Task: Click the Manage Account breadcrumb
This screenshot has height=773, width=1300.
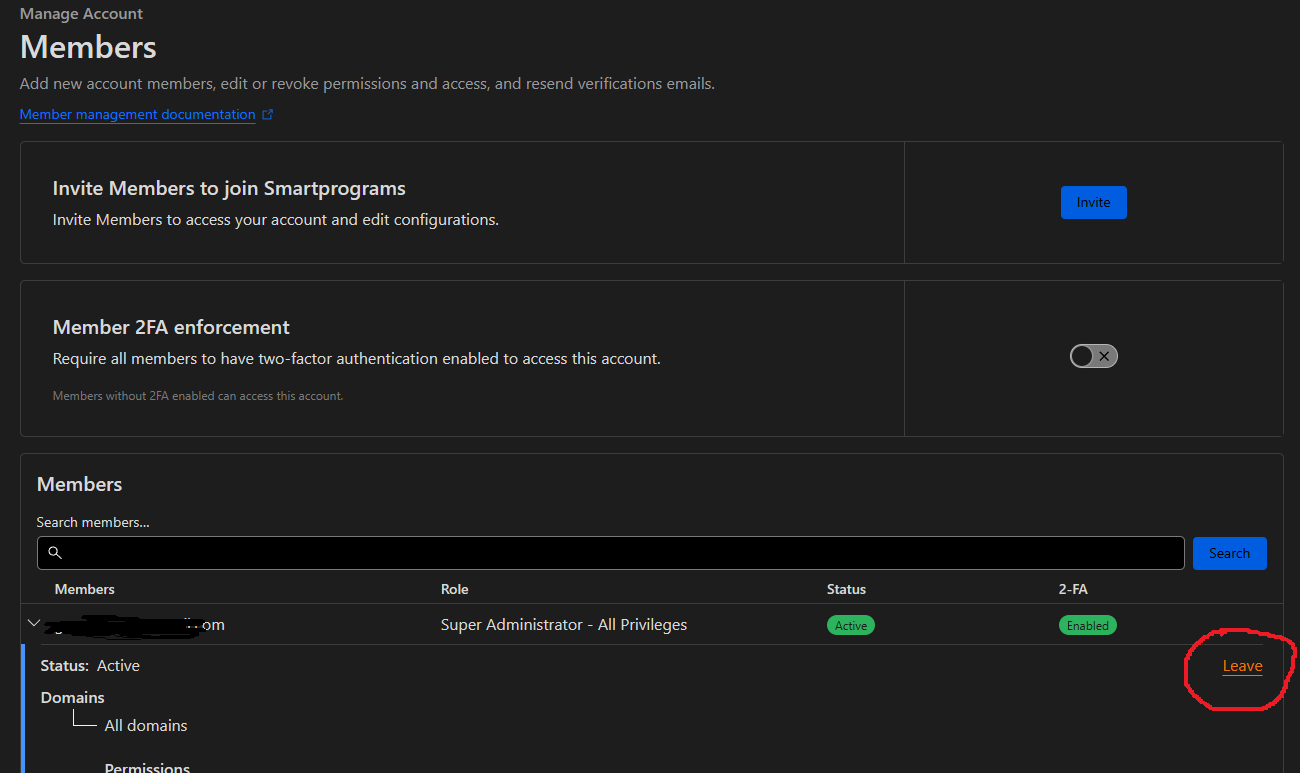Action: coord(81,14)
